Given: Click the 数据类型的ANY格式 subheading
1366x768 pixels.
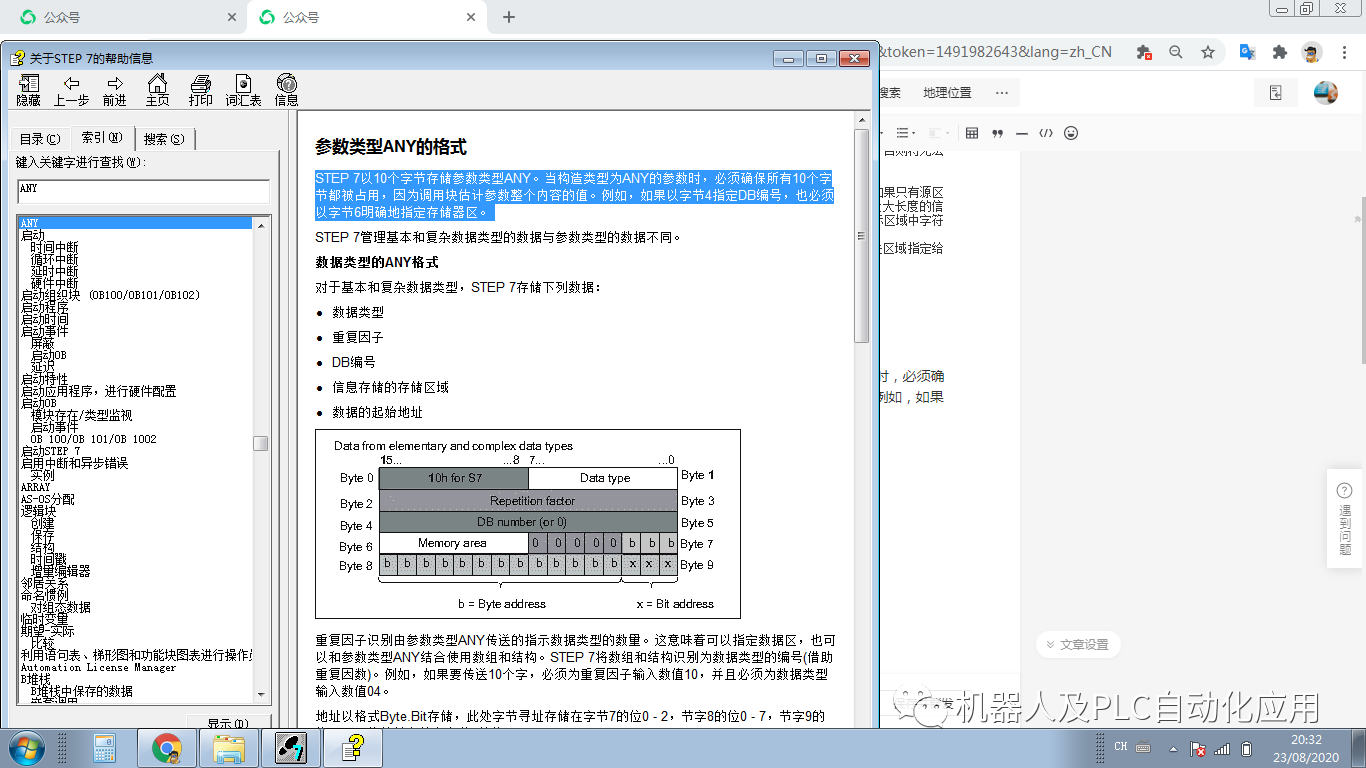Looking at the screenshot, I should [377, 262].
